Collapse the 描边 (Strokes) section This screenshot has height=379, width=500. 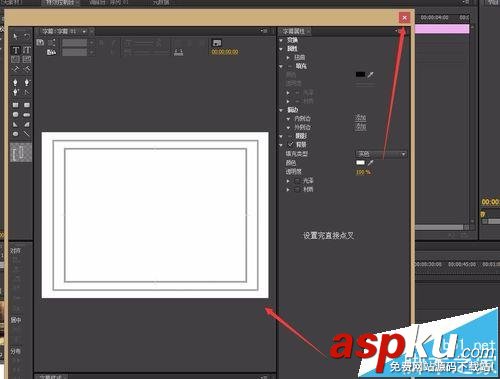pos(281,110)
